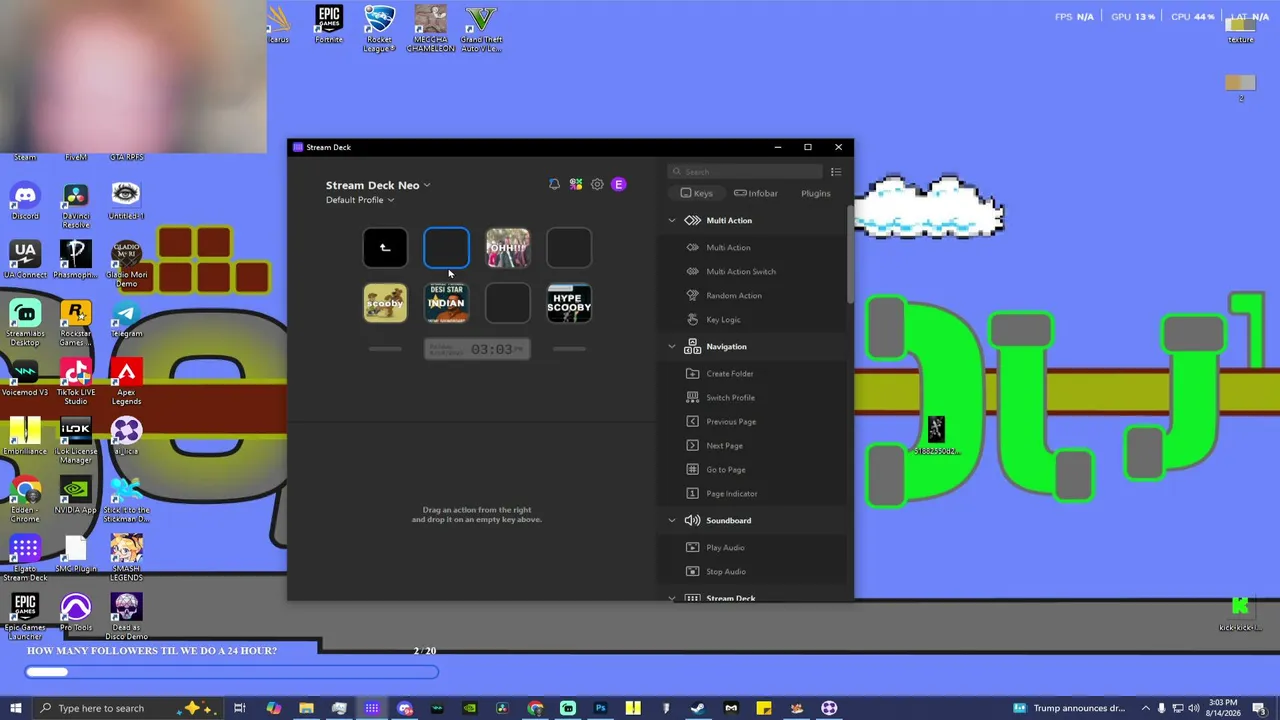Toggle the action list view icon

point(836,172)
